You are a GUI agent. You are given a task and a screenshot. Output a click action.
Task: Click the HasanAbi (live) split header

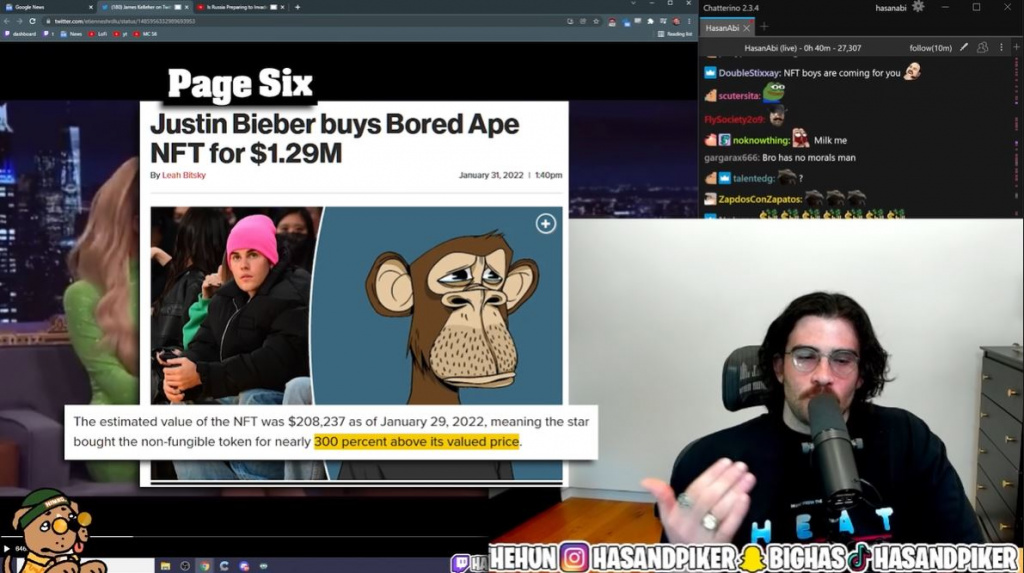803,48
